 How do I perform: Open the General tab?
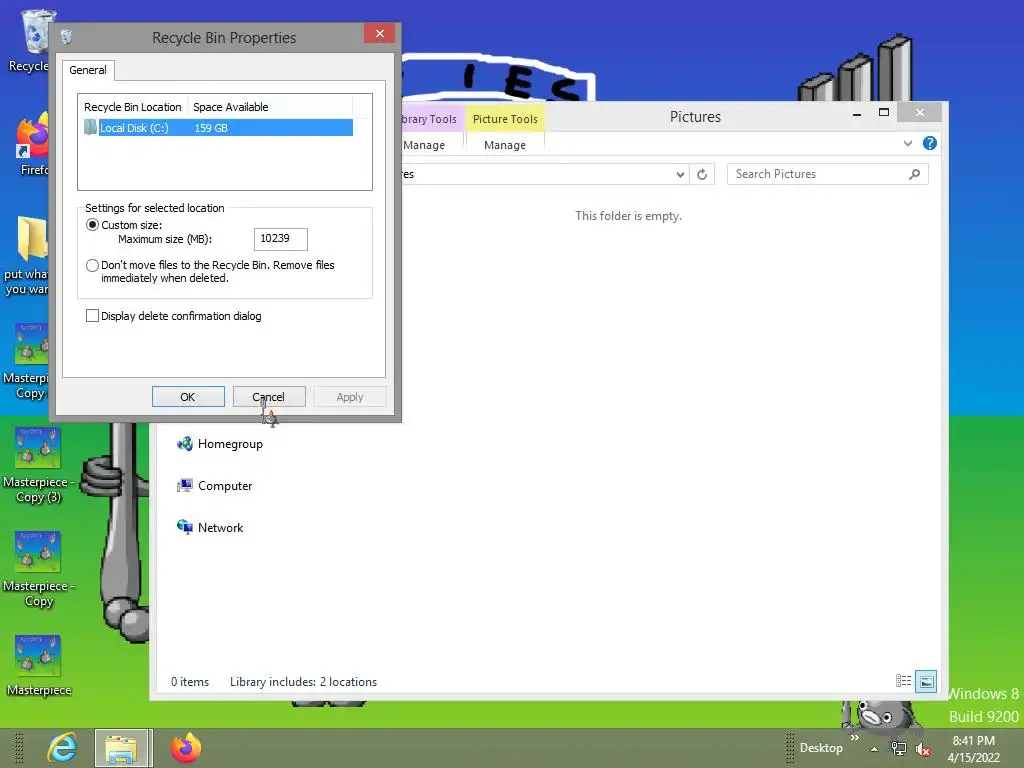[88, 70]
